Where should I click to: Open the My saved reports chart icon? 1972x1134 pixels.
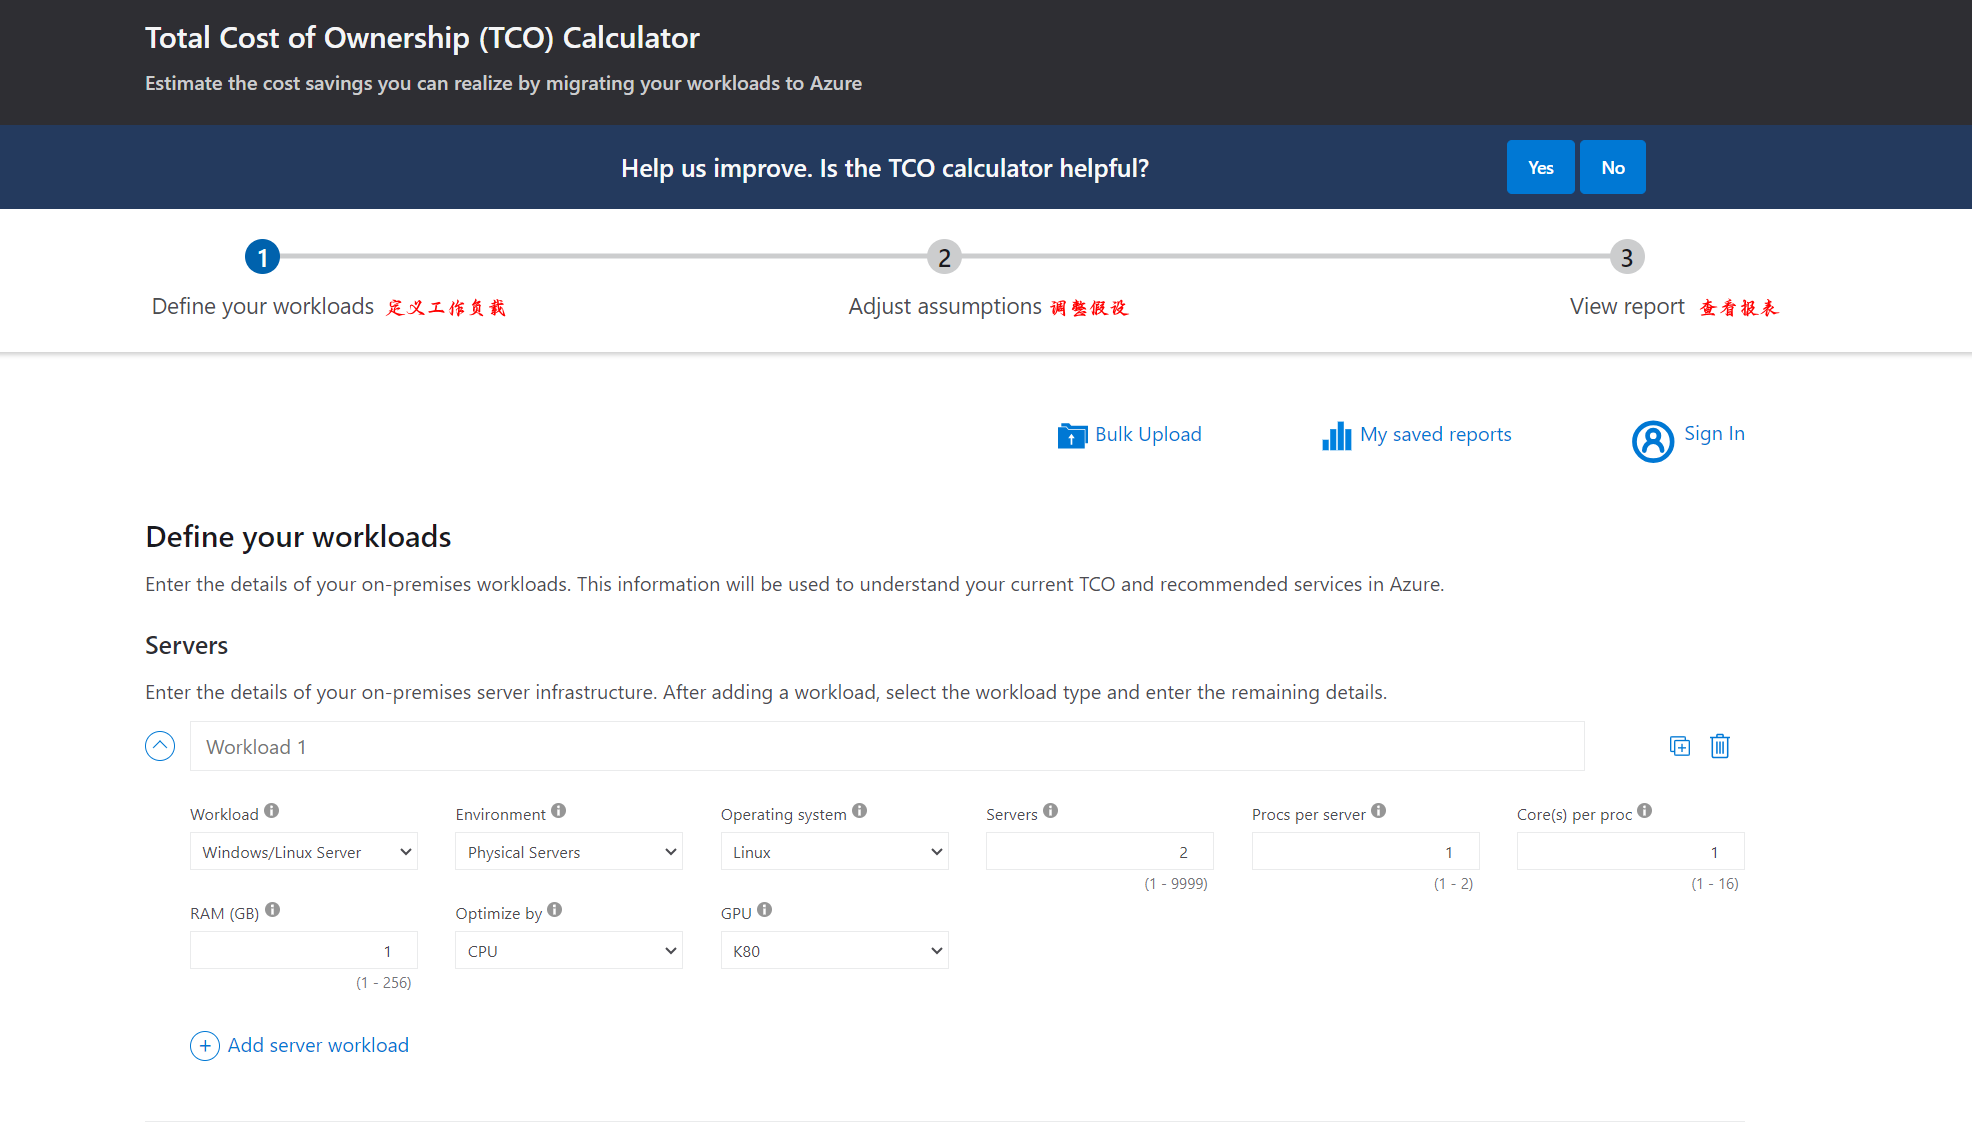tap(1336, 436)
